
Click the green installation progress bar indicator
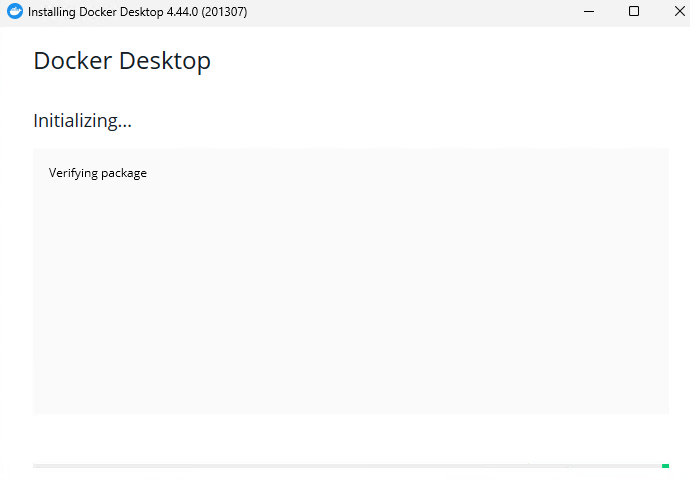[x=665, y=465]
